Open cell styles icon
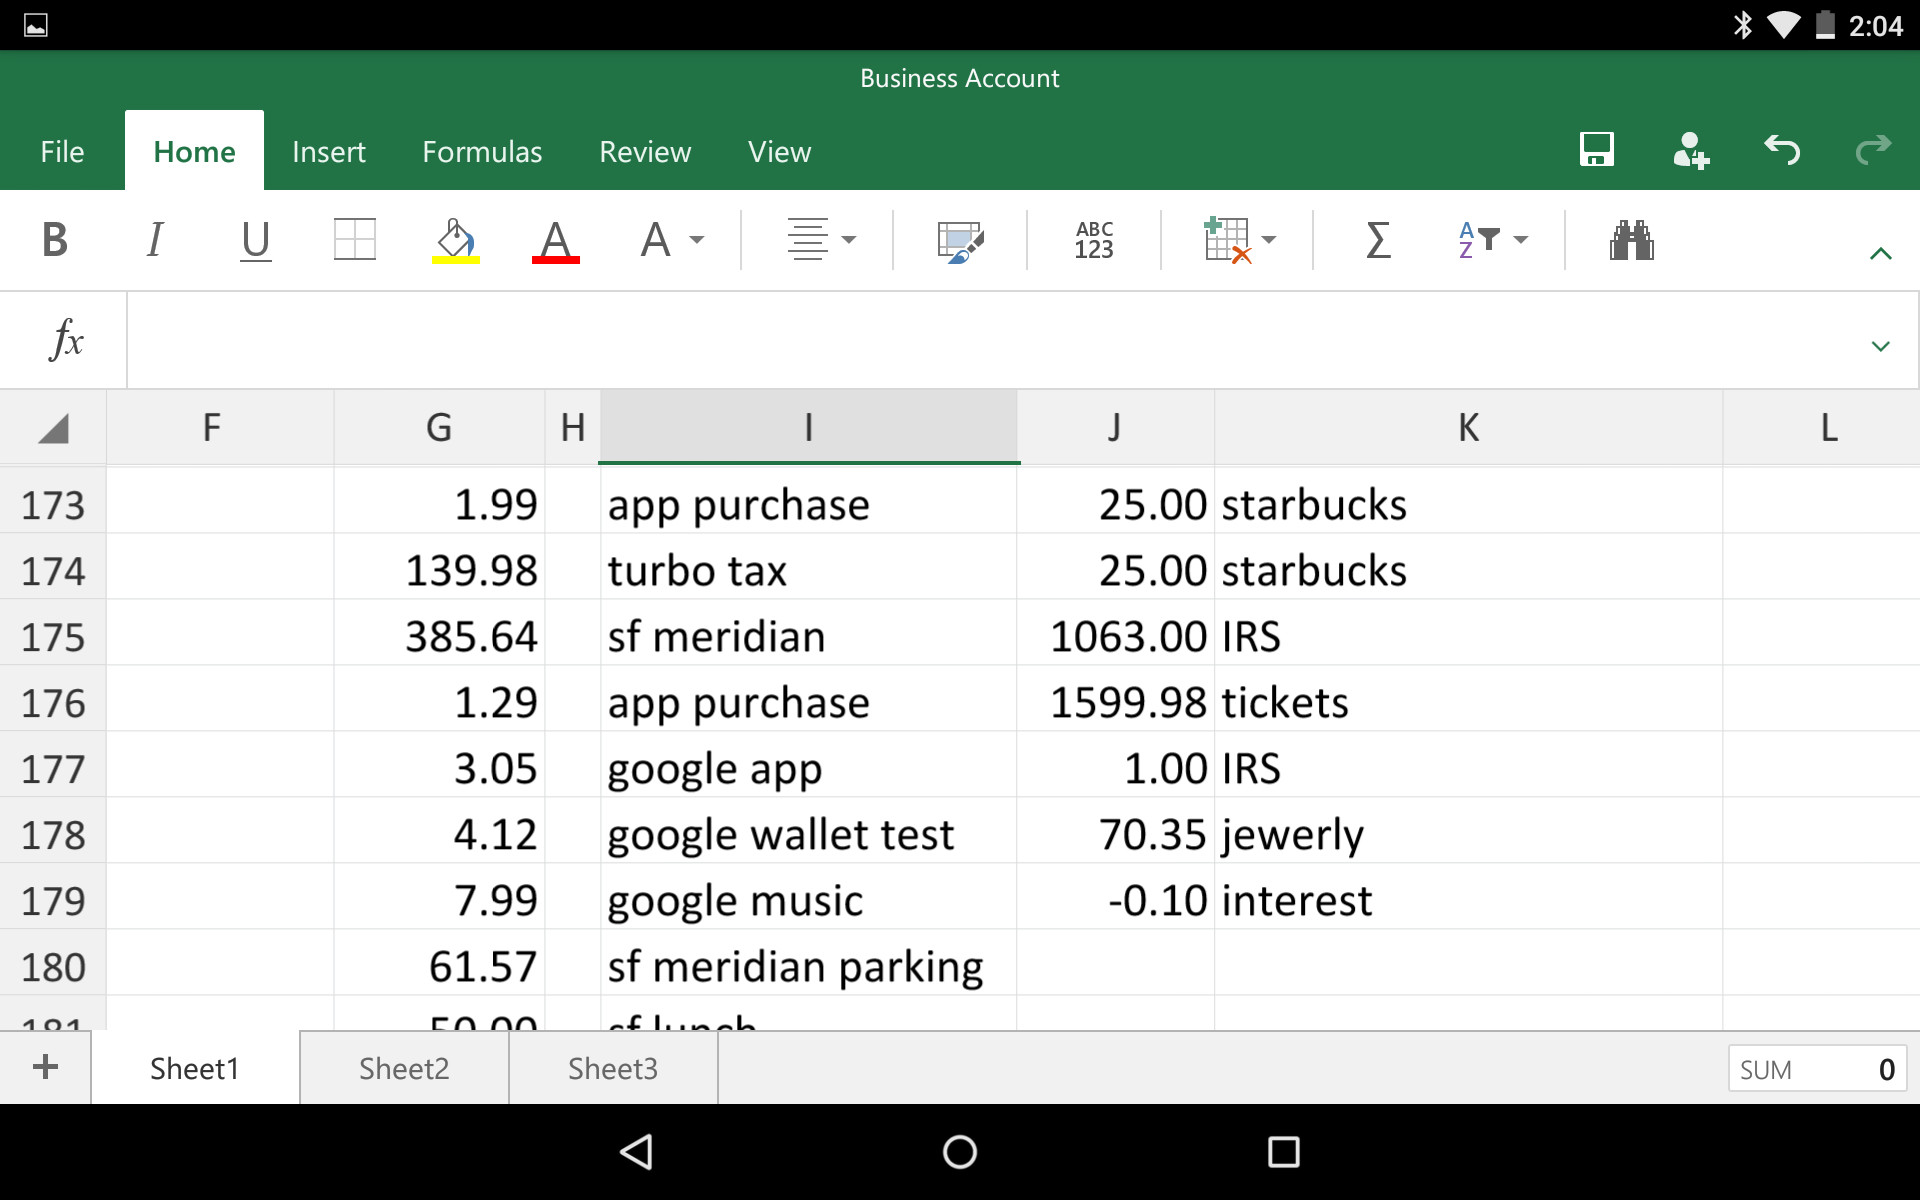The image size is (1920, 1200). (x=960, y=240)
